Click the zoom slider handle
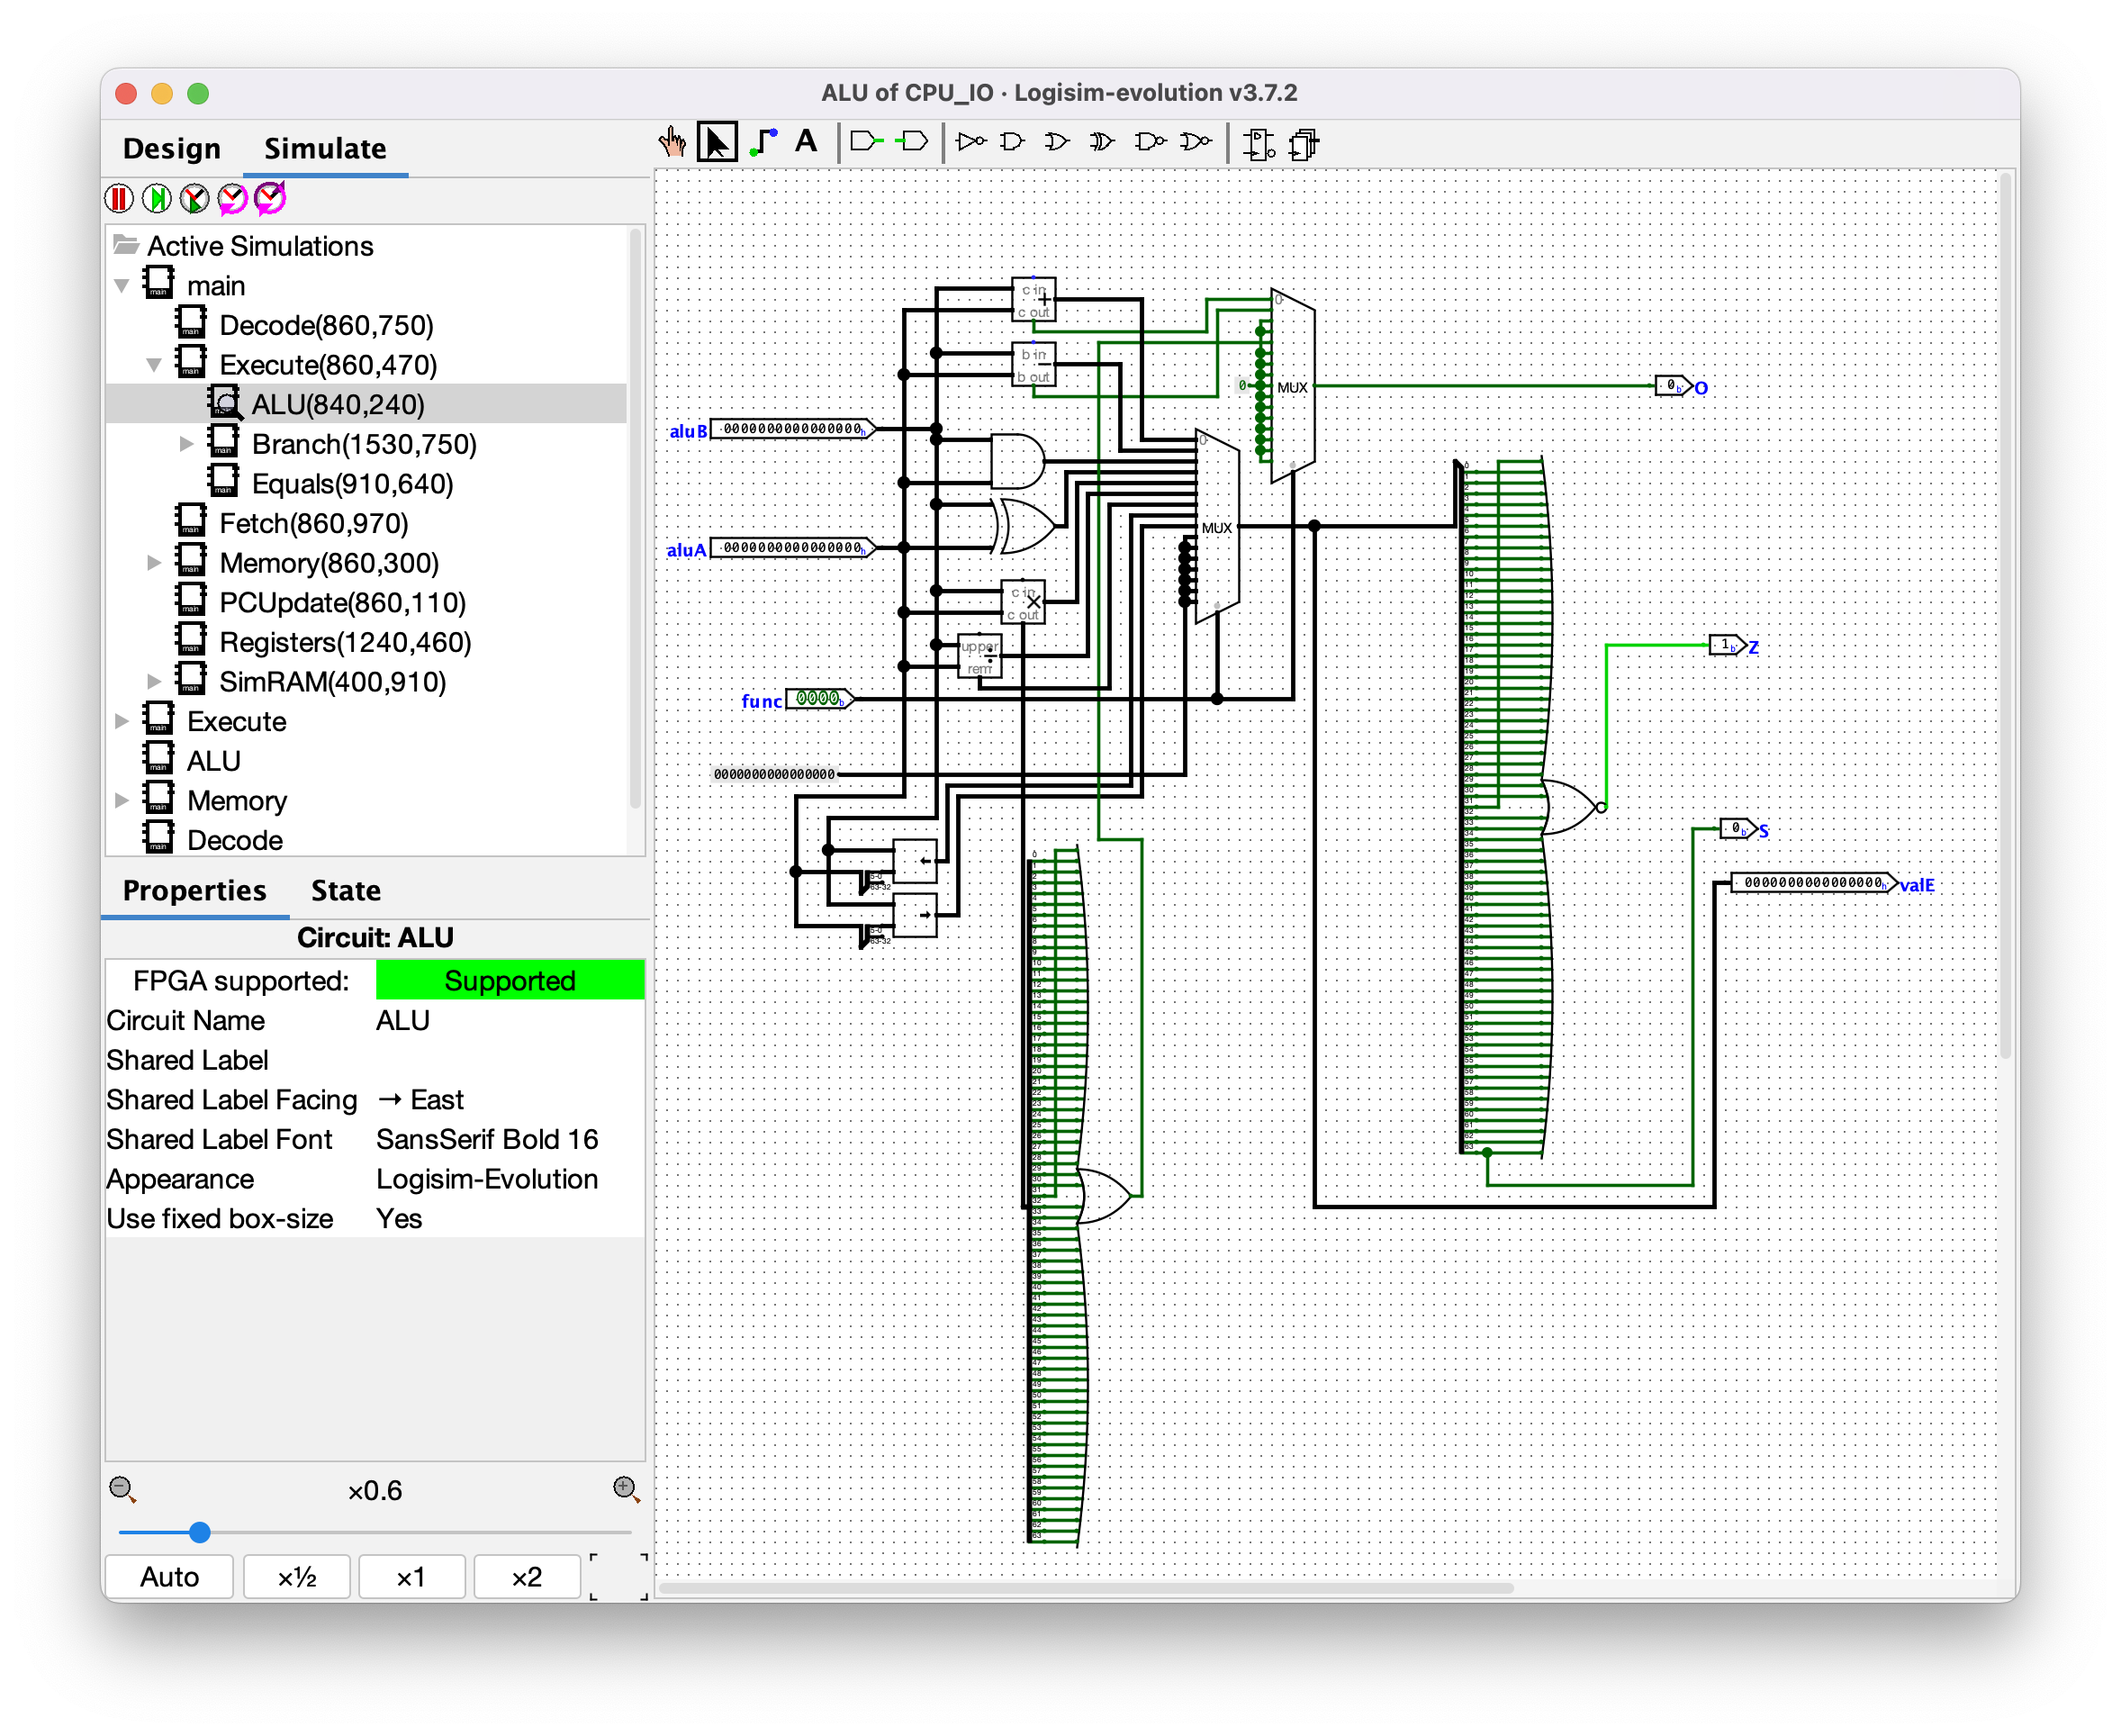Screen dimensions: 2121x1736 coord(200,1532)
